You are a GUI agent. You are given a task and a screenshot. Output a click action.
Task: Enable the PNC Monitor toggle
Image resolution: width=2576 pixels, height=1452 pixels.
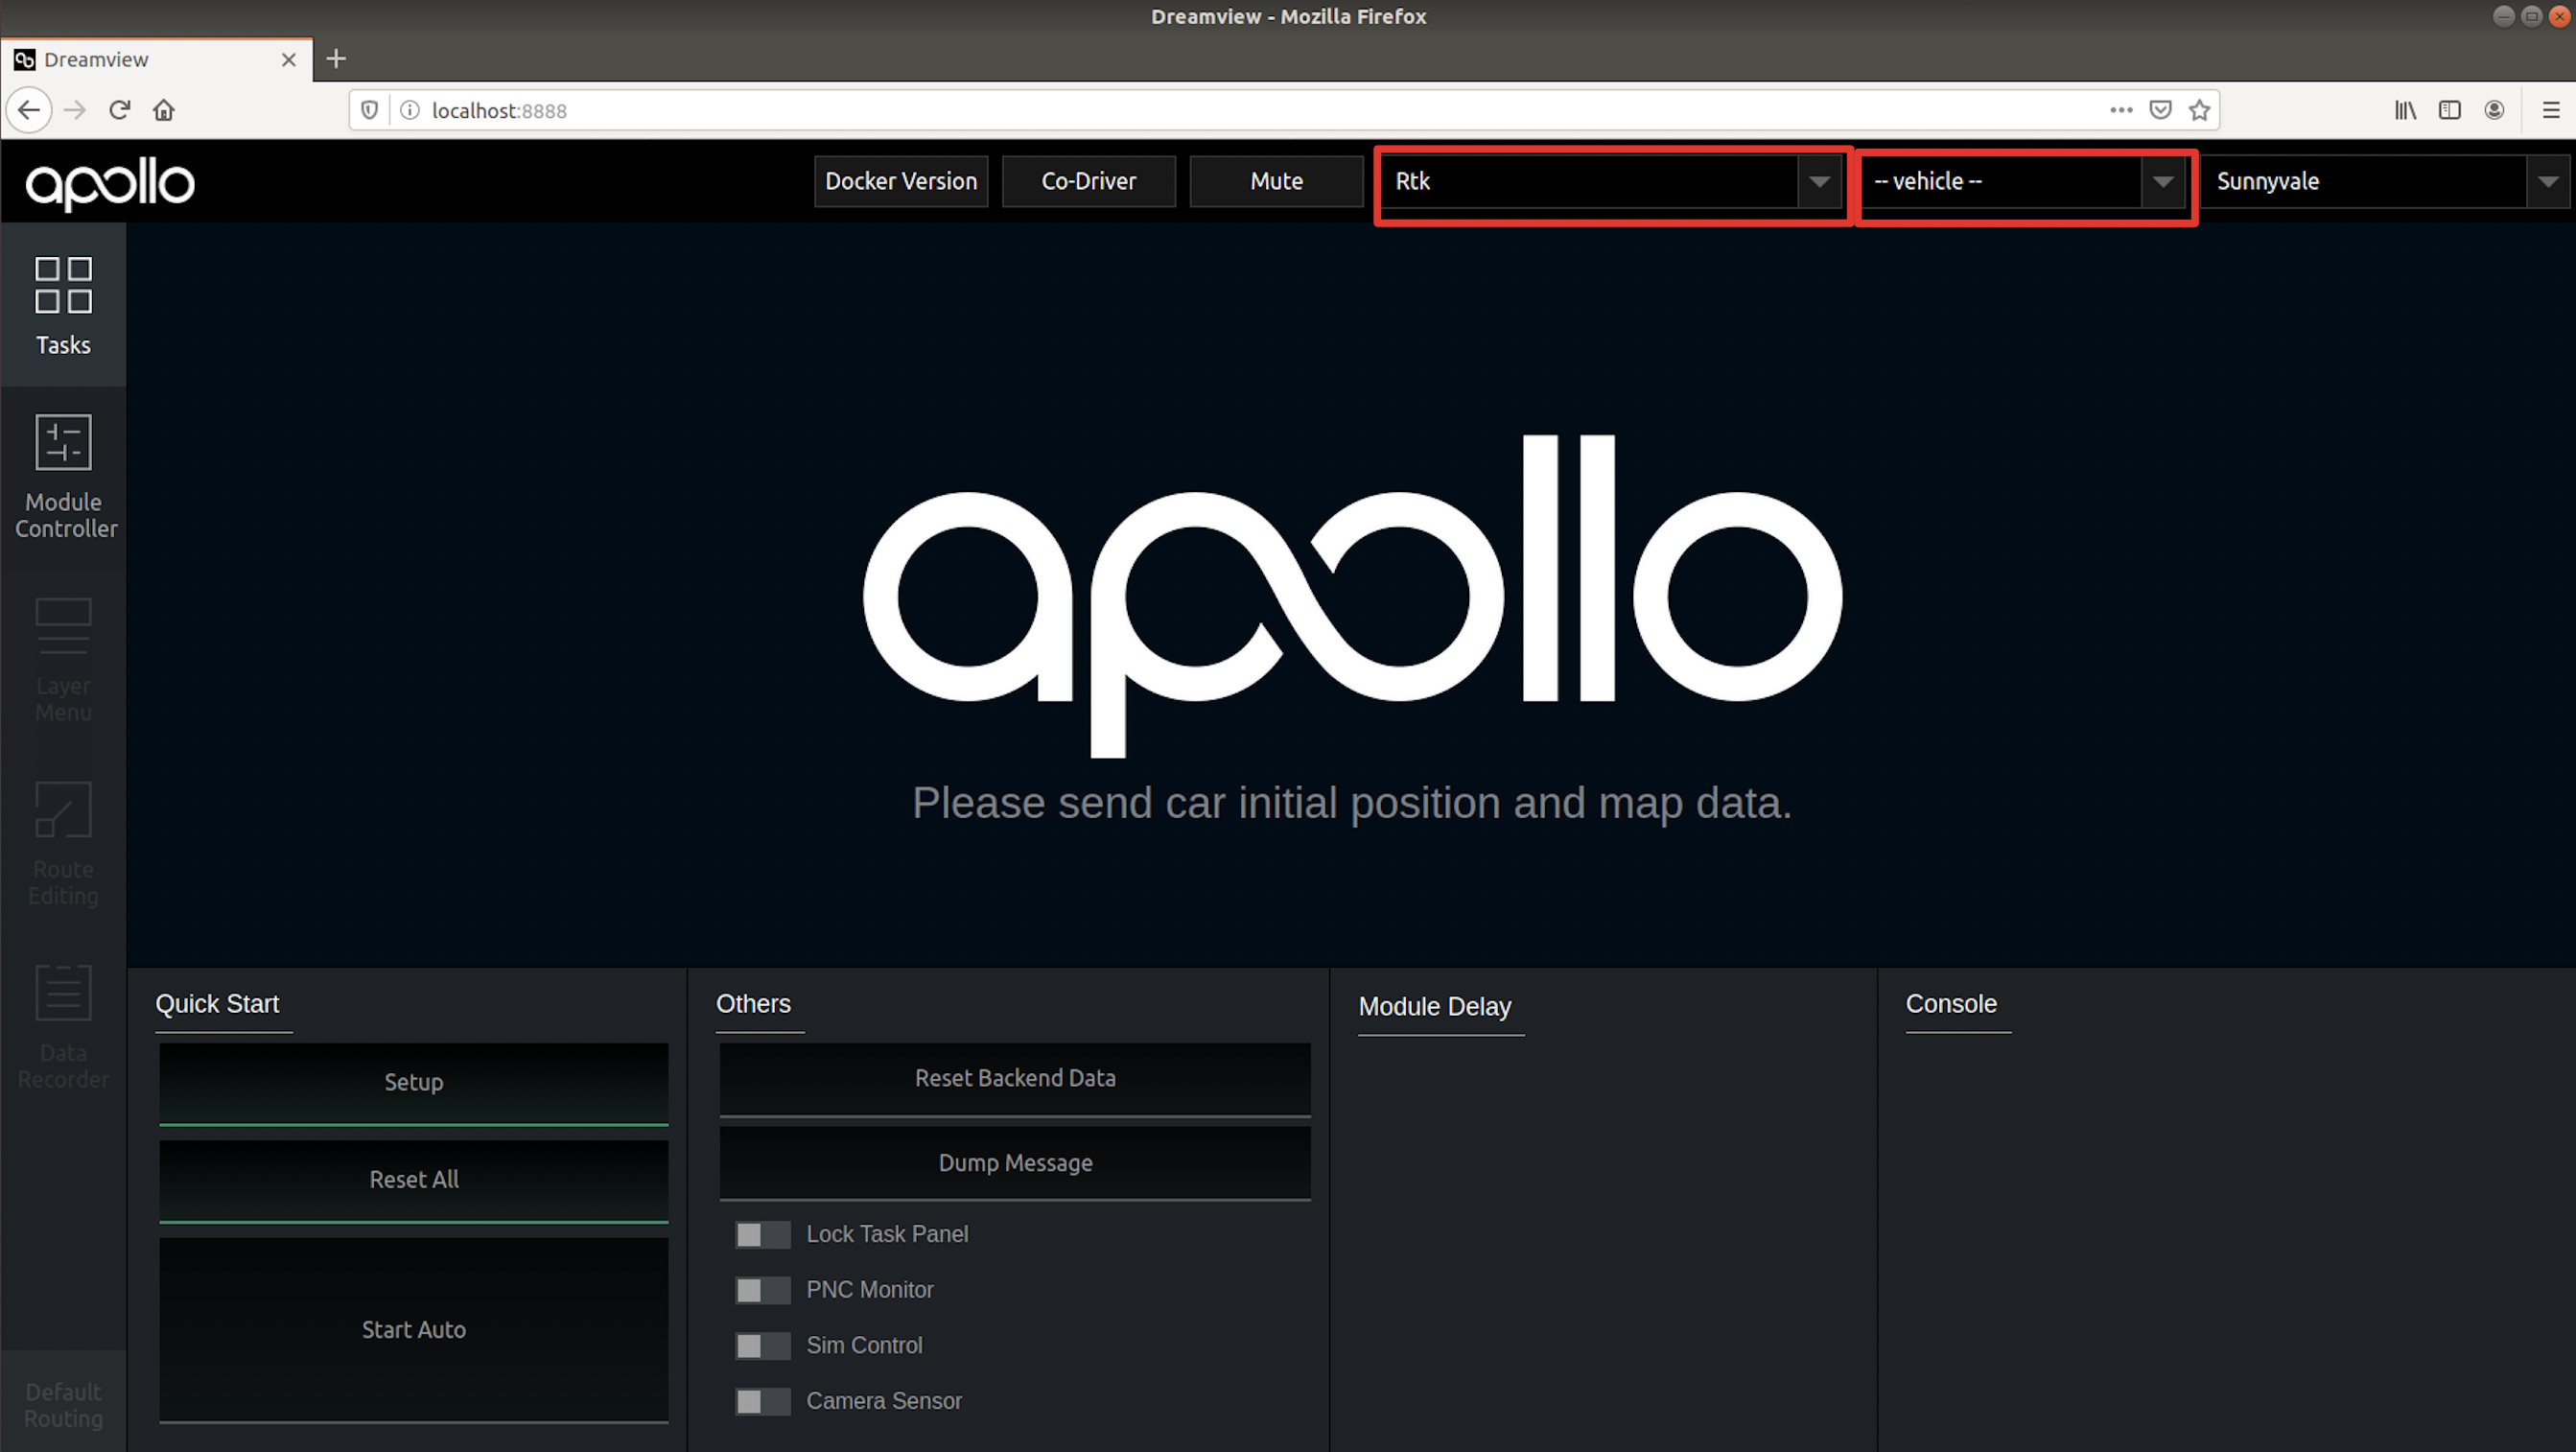pyautogui.click(x=759, y=1289)
